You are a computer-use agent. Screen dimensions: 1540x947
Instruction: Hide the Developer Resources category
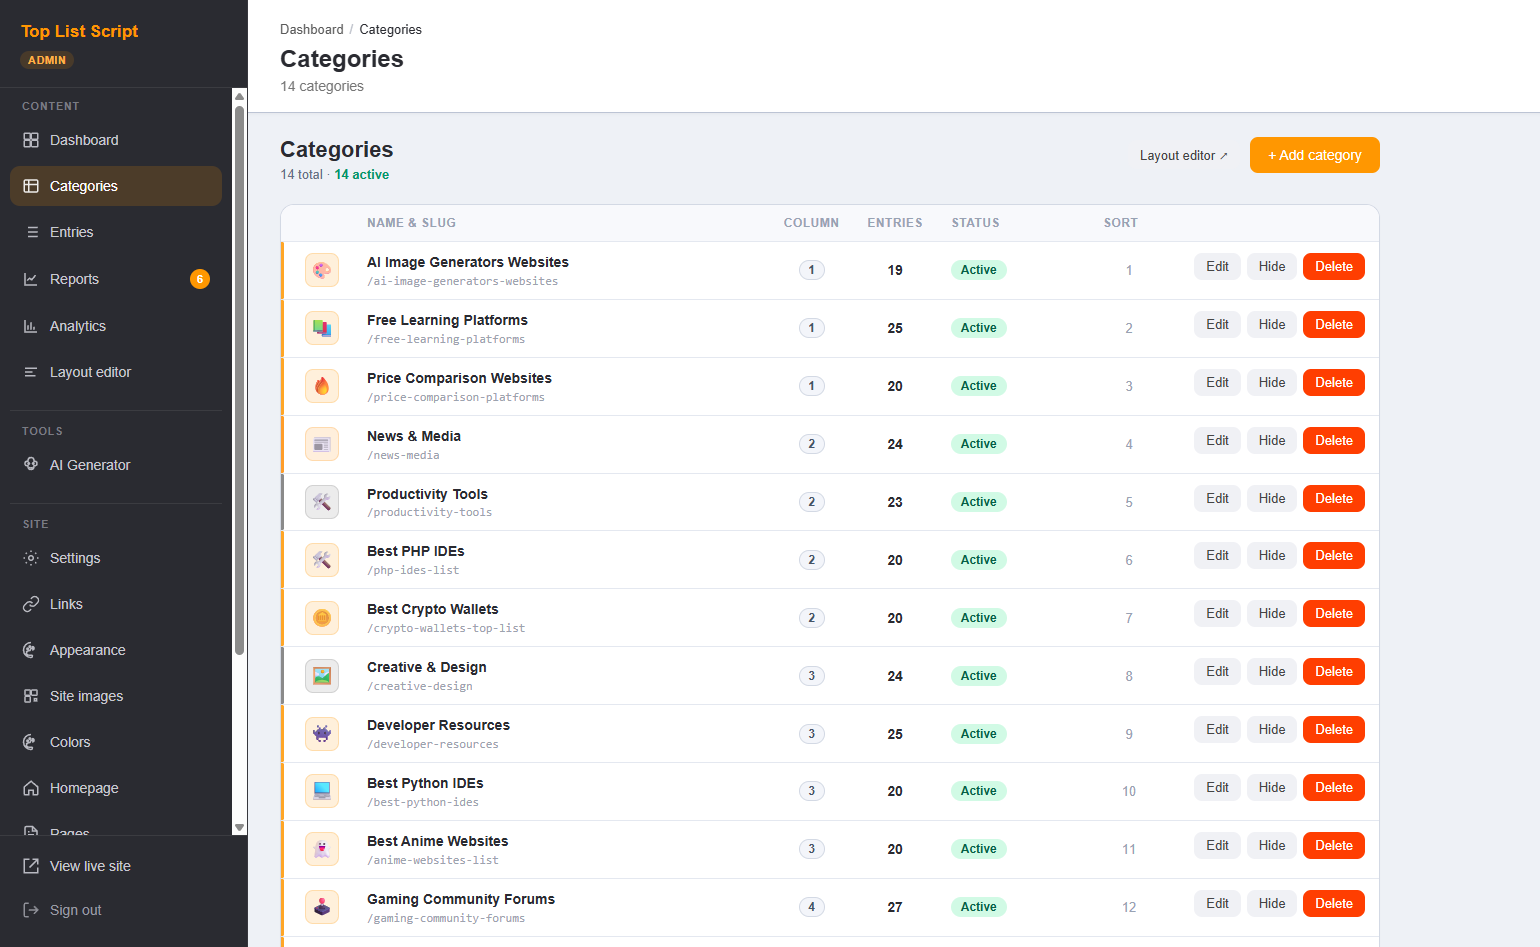point(1272,729)
